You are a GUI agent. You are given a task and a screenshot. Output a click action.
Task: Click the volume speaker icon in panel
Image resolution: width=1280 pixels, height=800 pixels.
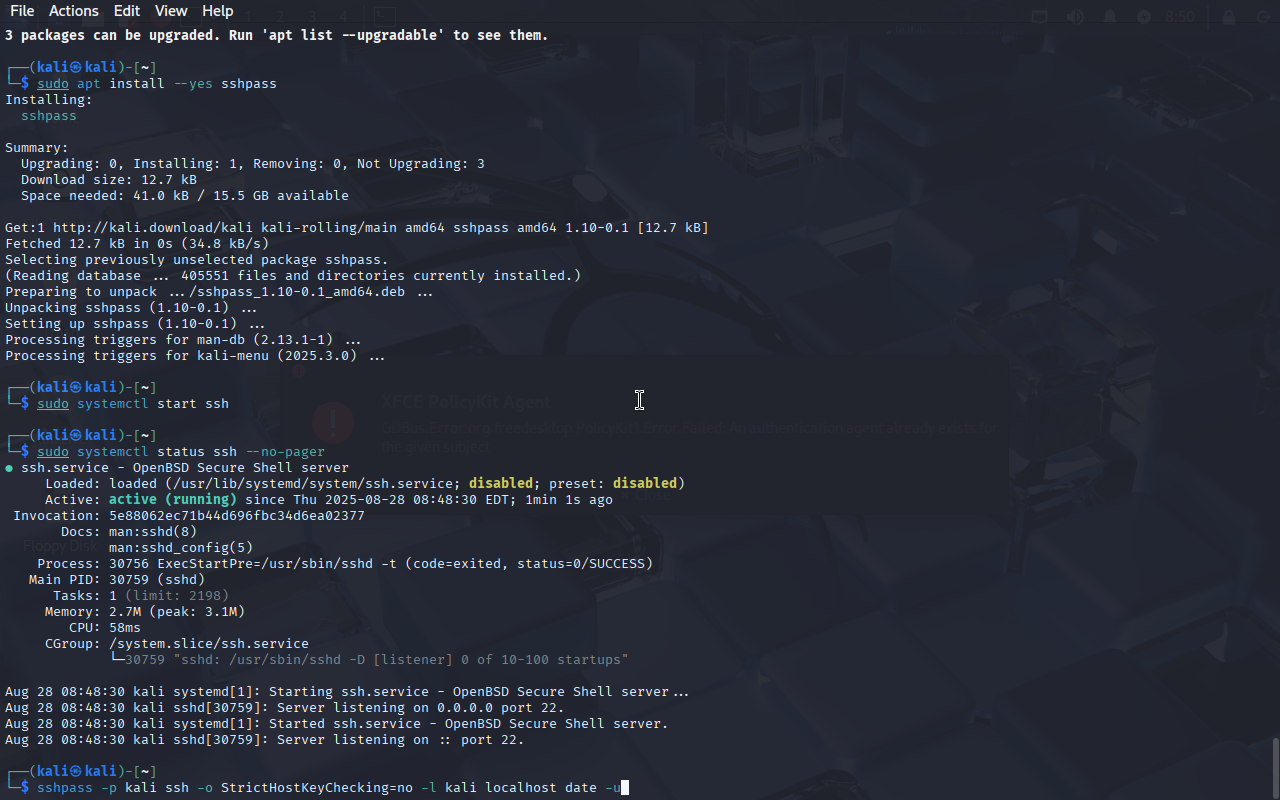(x=1075, y=17)
